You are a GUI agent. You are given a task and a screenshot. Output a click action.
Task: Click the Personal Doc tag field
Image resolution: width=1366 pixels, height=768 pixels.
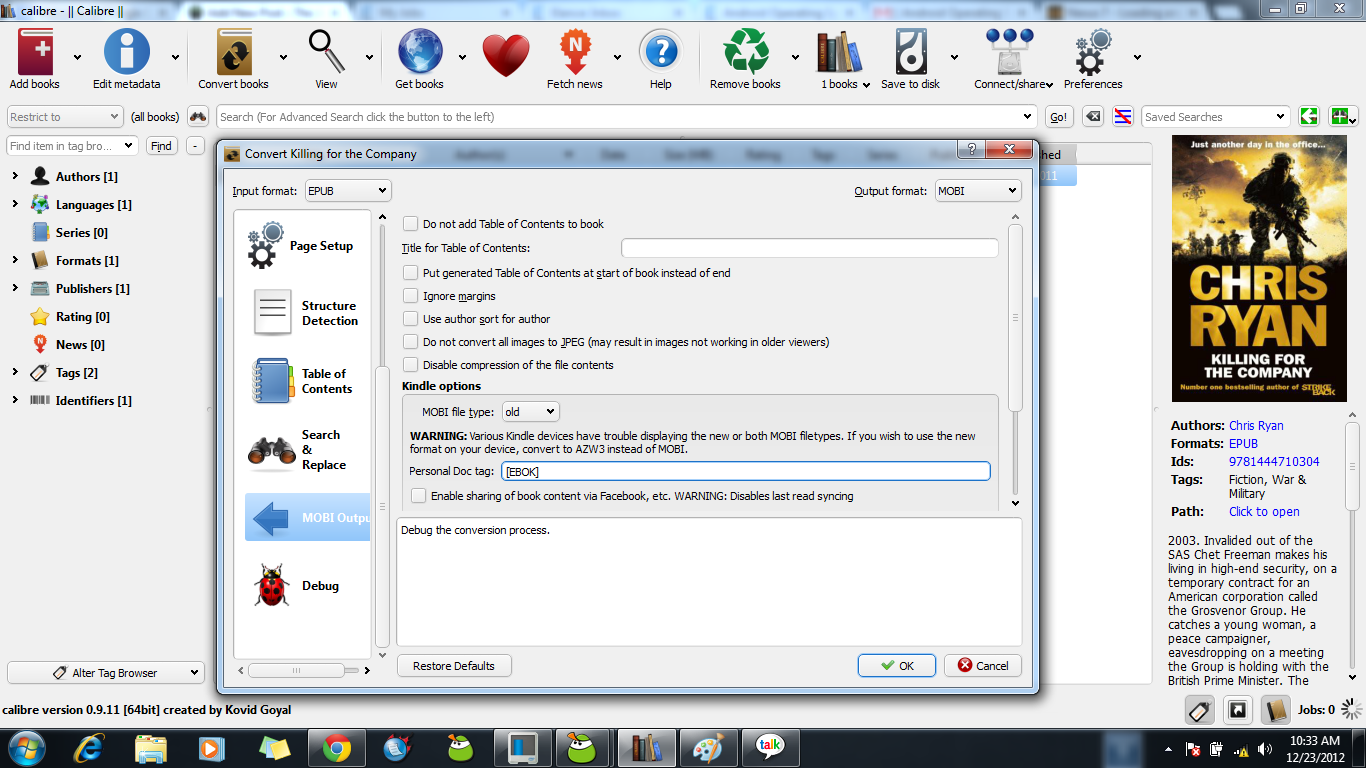point(745,471)
